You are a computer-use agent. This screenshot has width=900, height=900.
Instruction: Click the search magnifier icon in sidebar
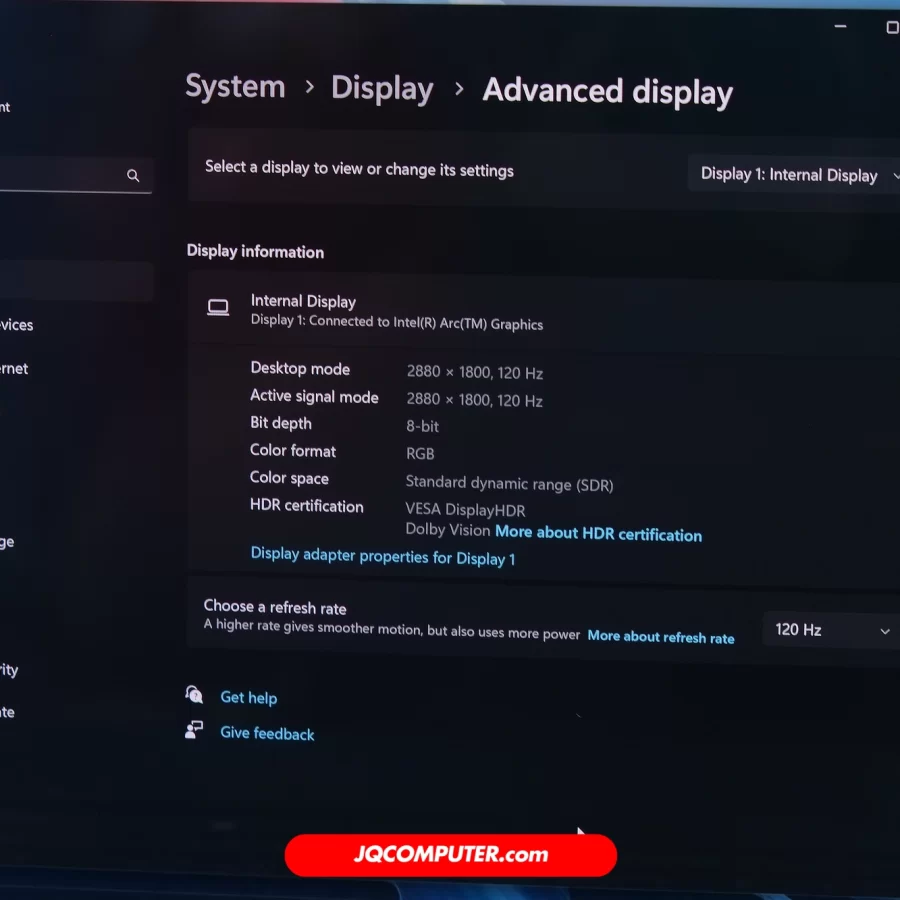pos(133,176)
